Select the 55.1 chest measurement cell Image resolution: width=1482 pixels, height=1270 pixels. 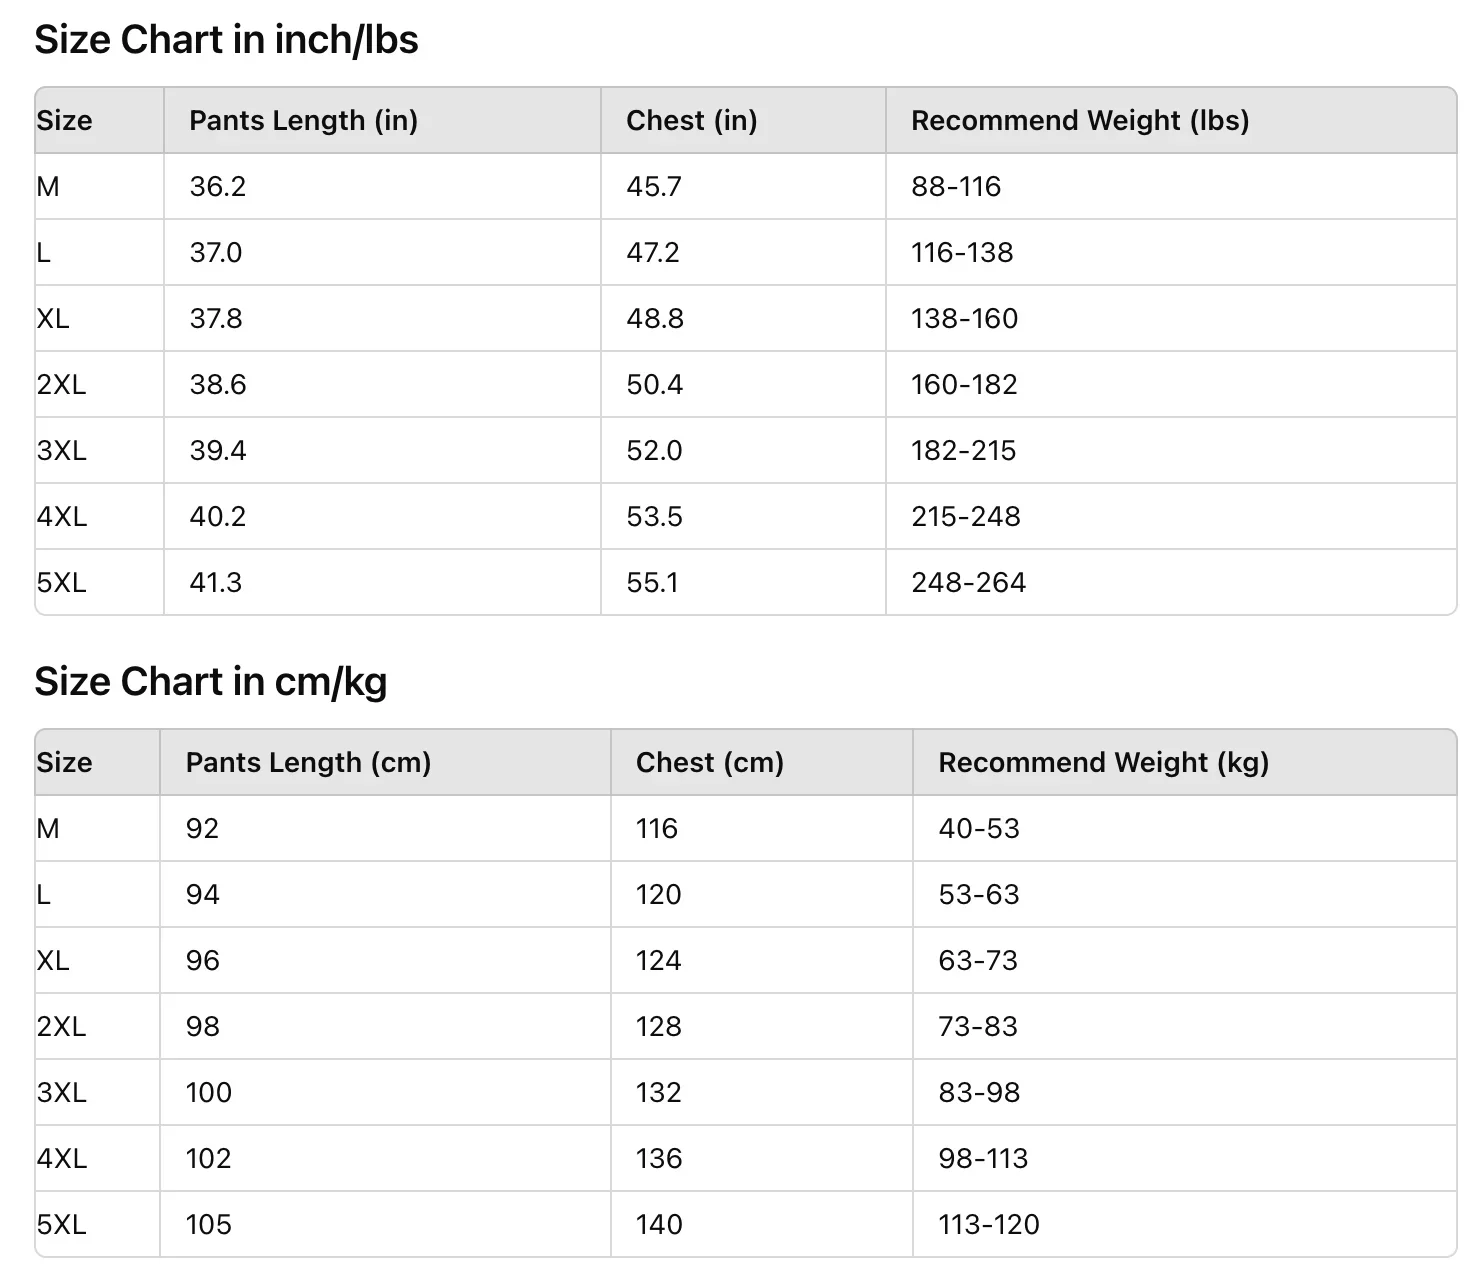click(x=652, y=583)
